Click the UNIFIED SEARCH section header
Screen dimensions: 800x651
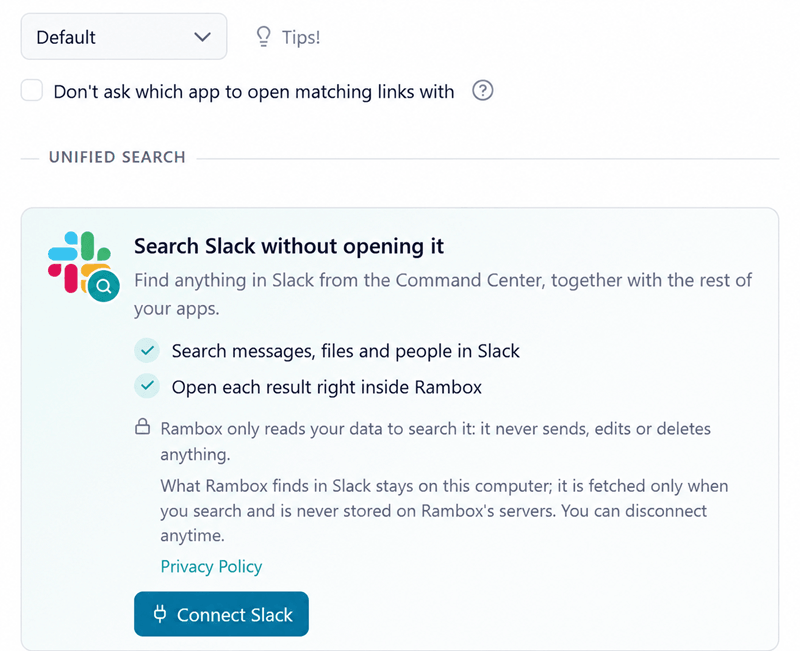coord(117,157)
